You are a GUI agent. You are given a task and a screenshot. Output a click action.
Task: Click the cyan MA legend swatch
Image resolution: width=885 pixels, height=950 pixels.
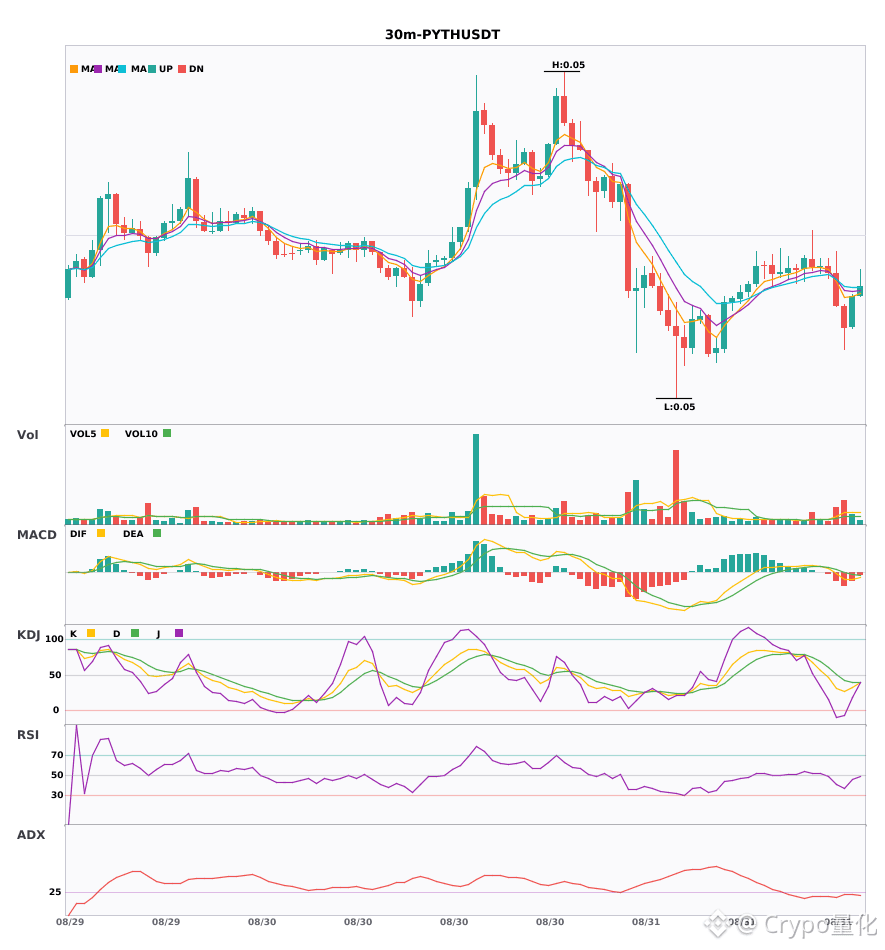(122, 69)
